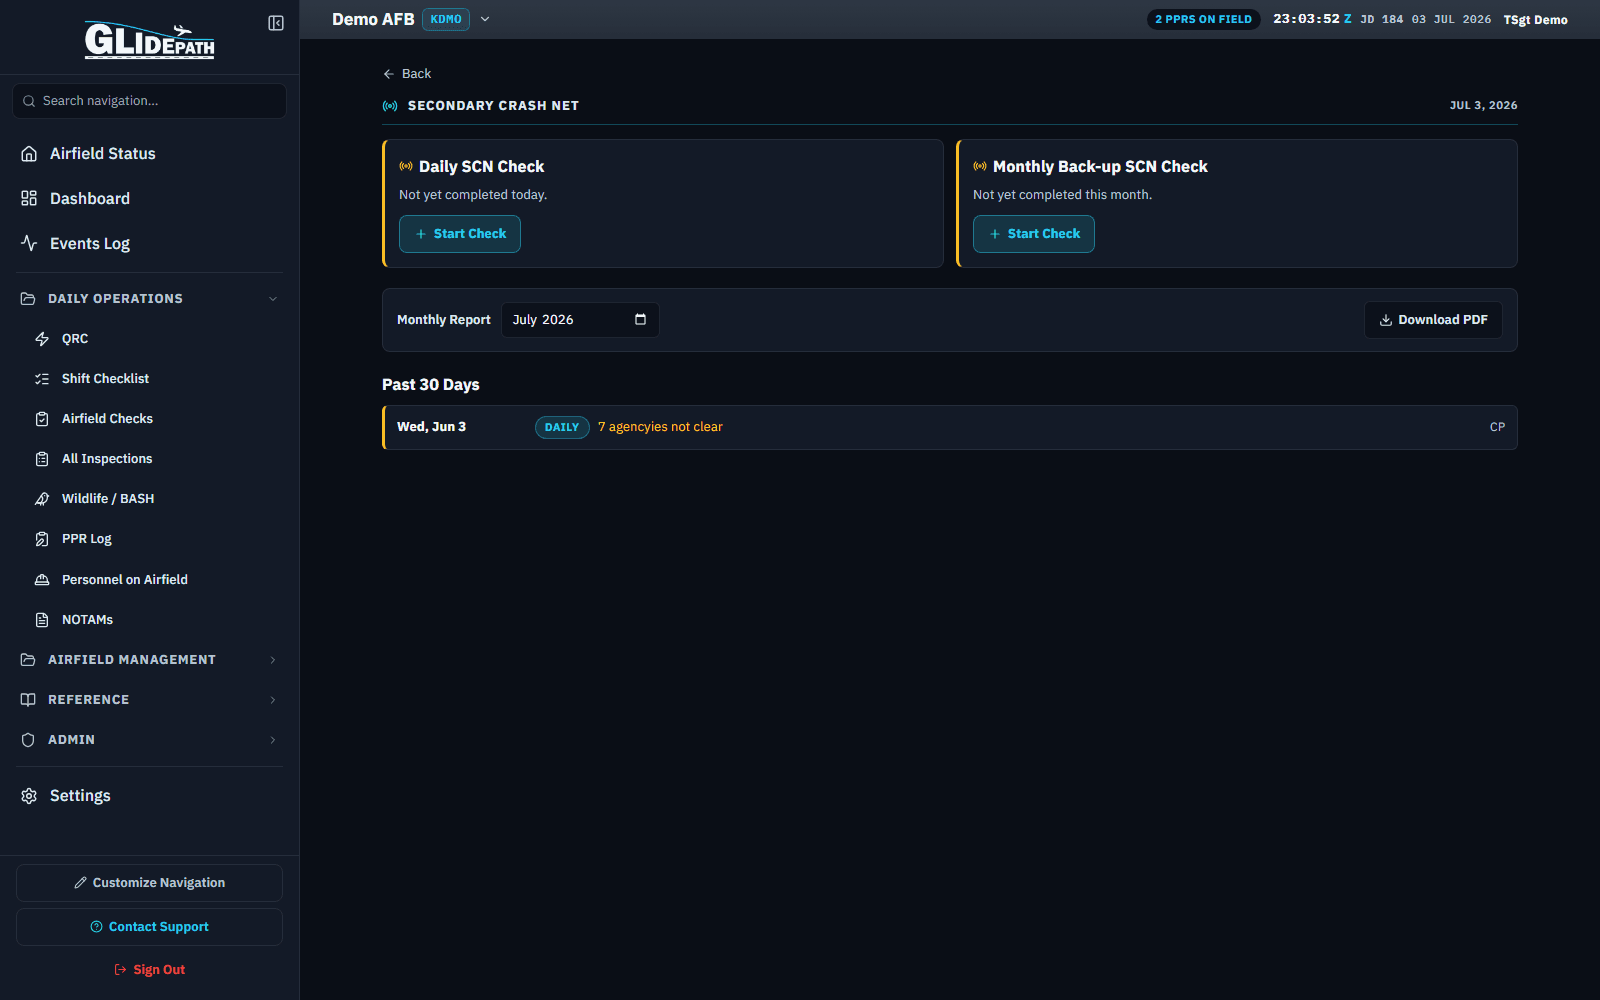Image resolution: width=1600 pixels, height=1000 pixels.
Task: Open the base selector dropdown next to KDMO
Action: pos(485,19)
